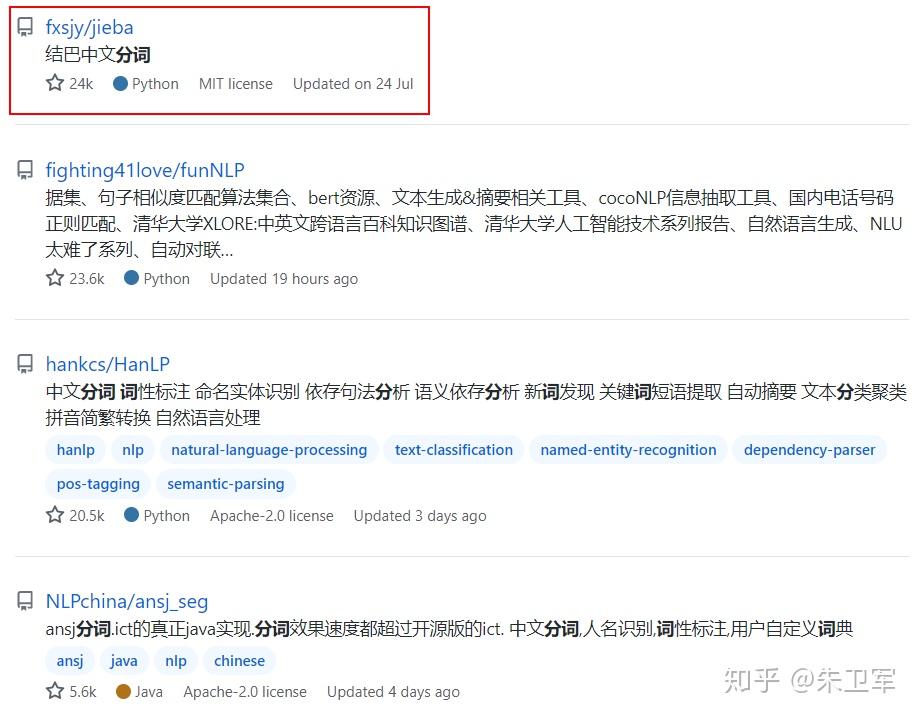Click the repository icon beside fighting41love/funNLP

coord(25,170)
